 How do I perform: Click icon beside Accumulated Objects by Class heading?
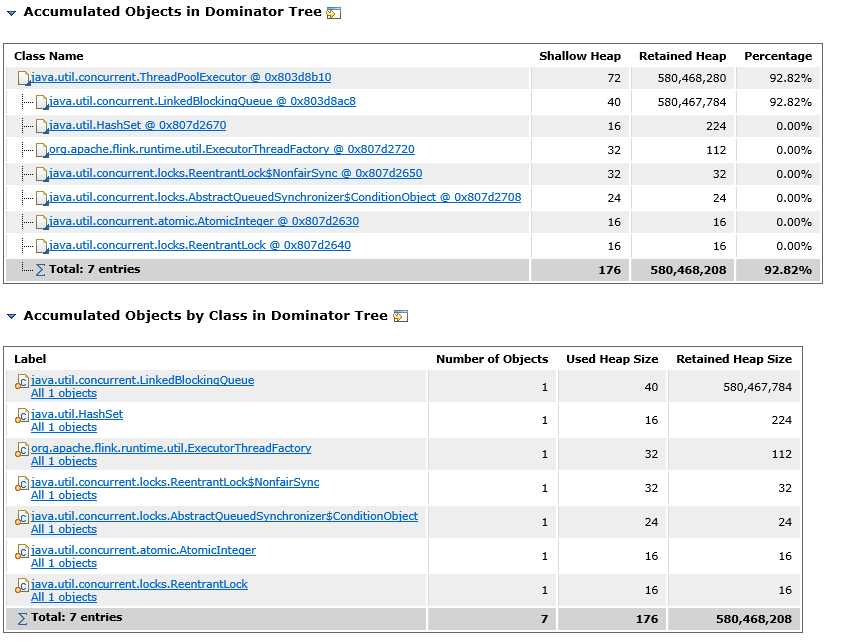pos(400,316)
